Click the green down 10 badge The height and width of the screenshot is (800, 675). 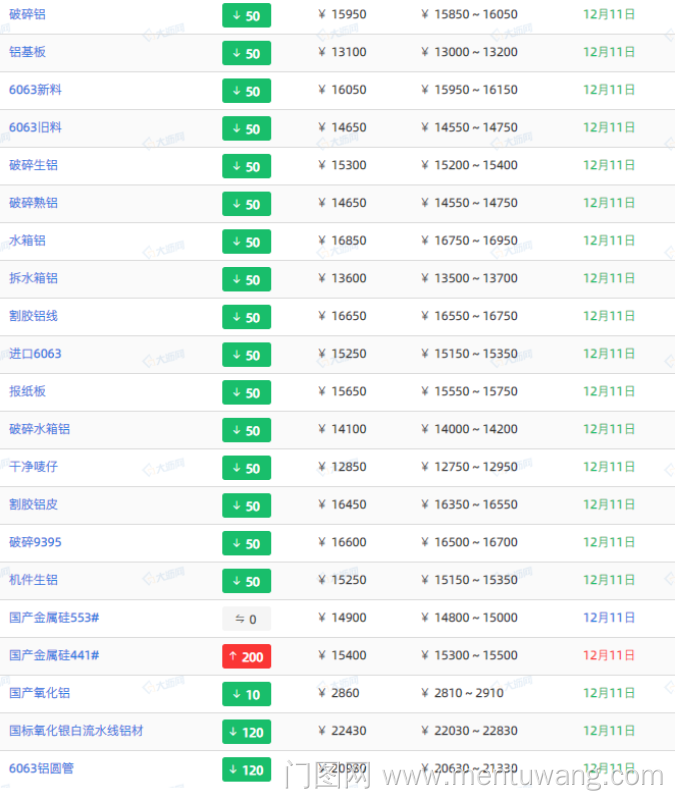click(246, 694)
